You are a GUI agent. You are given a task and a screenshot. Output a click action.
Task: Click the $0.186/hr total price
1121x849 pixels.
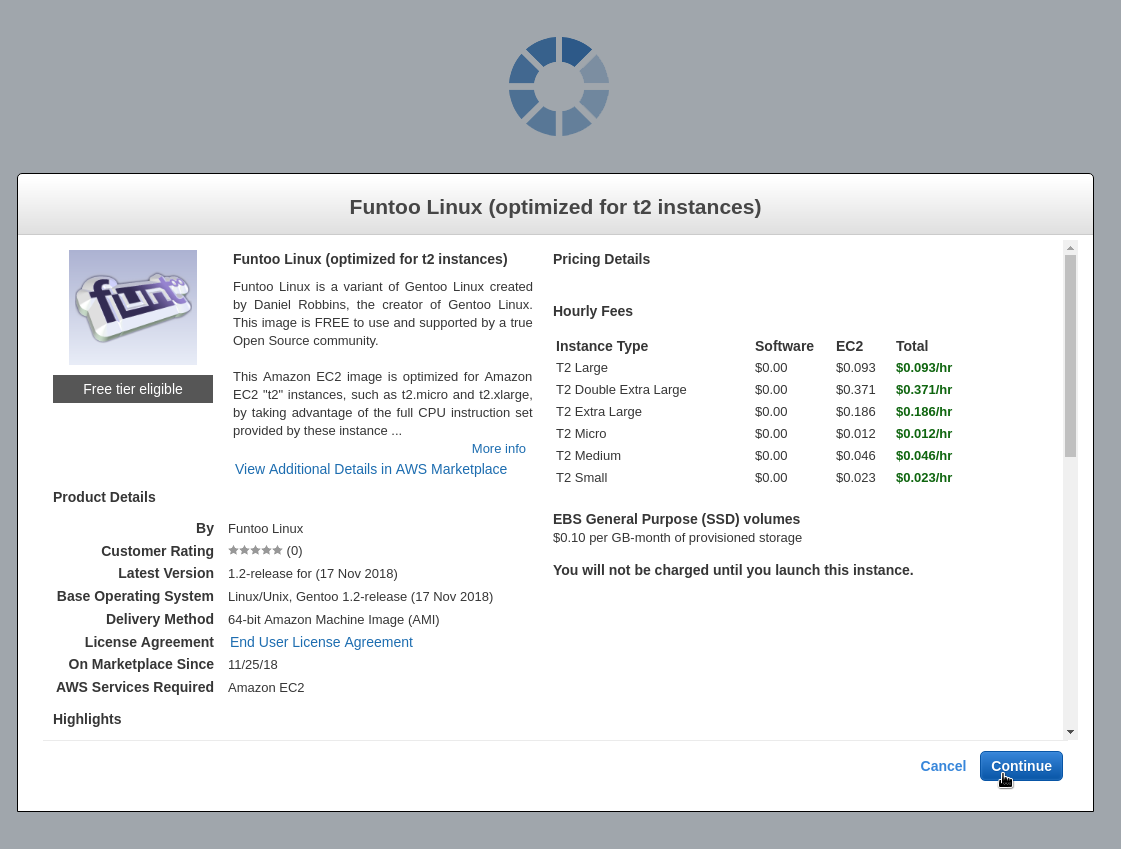(924, 412)
